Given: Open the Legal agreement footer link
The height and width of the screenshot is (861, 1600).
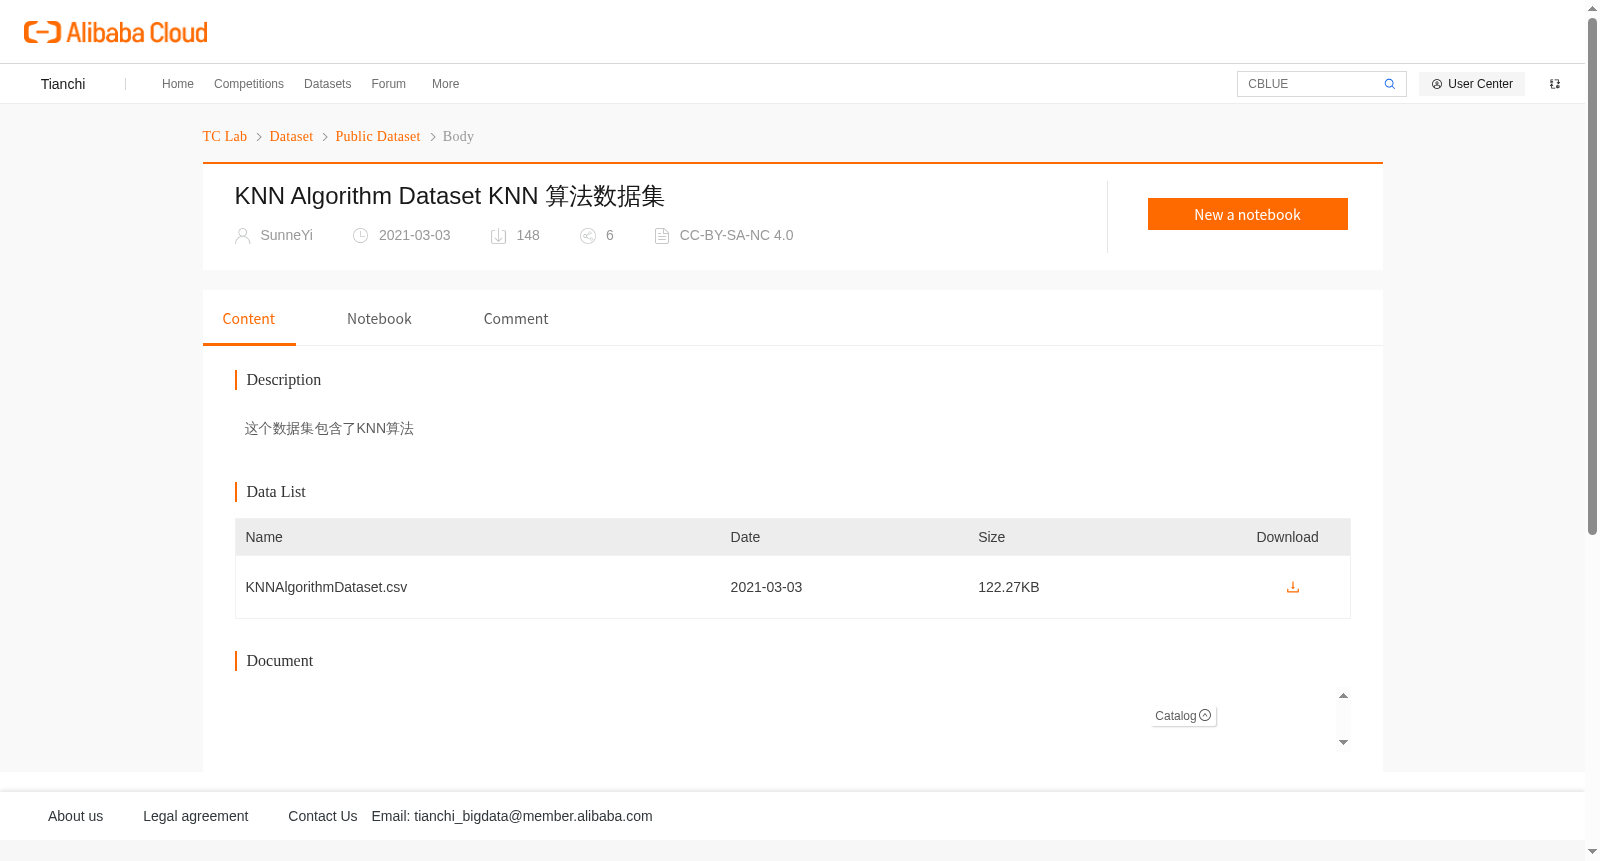Looking at the screenshot, I should 196,816.
